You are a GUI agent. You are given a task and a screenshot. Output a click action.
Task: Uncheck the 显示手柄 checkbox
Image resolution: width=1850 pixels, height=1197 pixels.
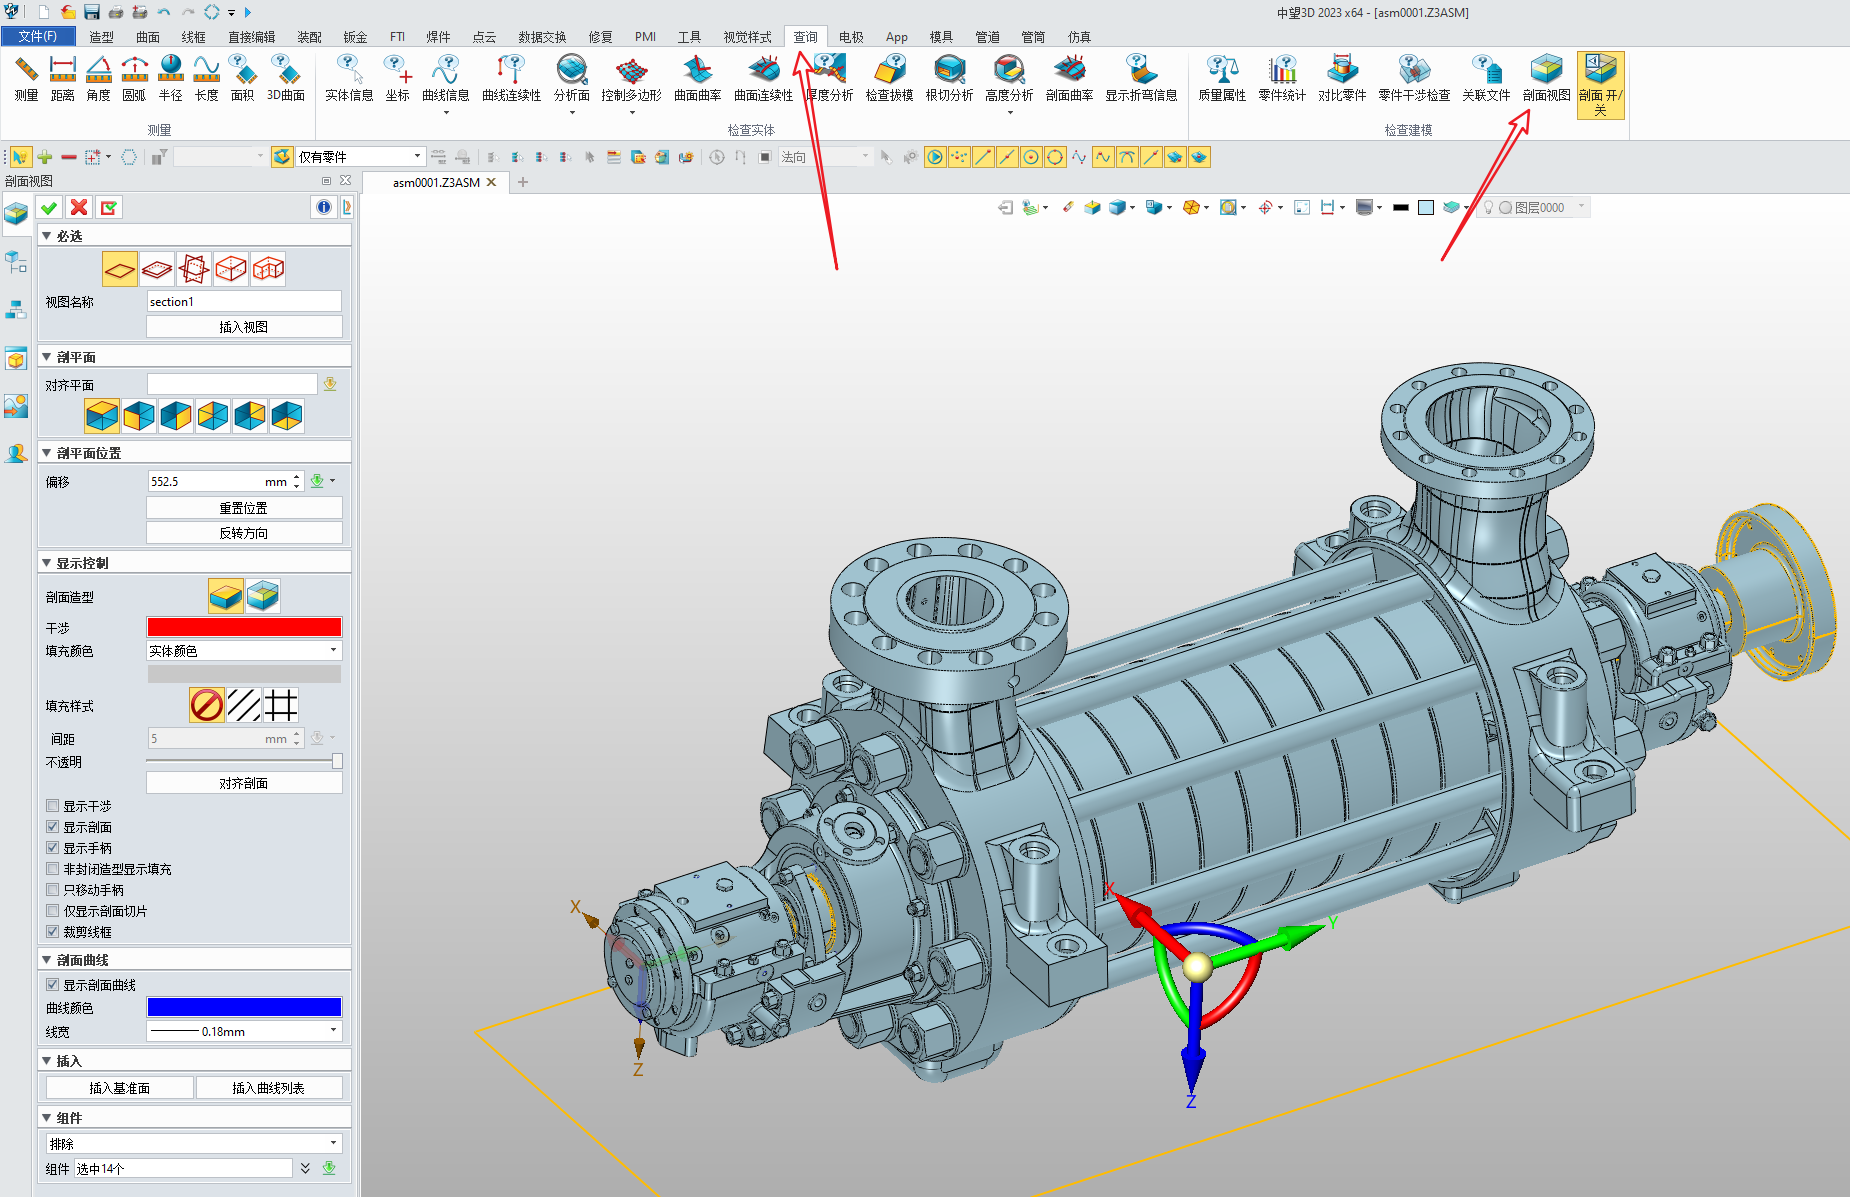[53, 848]
